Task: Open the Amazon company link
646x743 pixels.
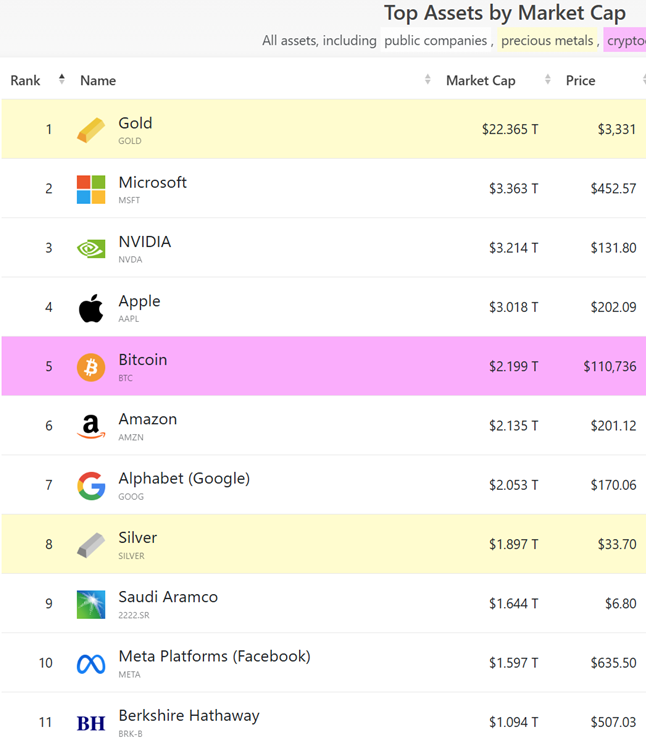Action: click(147, 419)
